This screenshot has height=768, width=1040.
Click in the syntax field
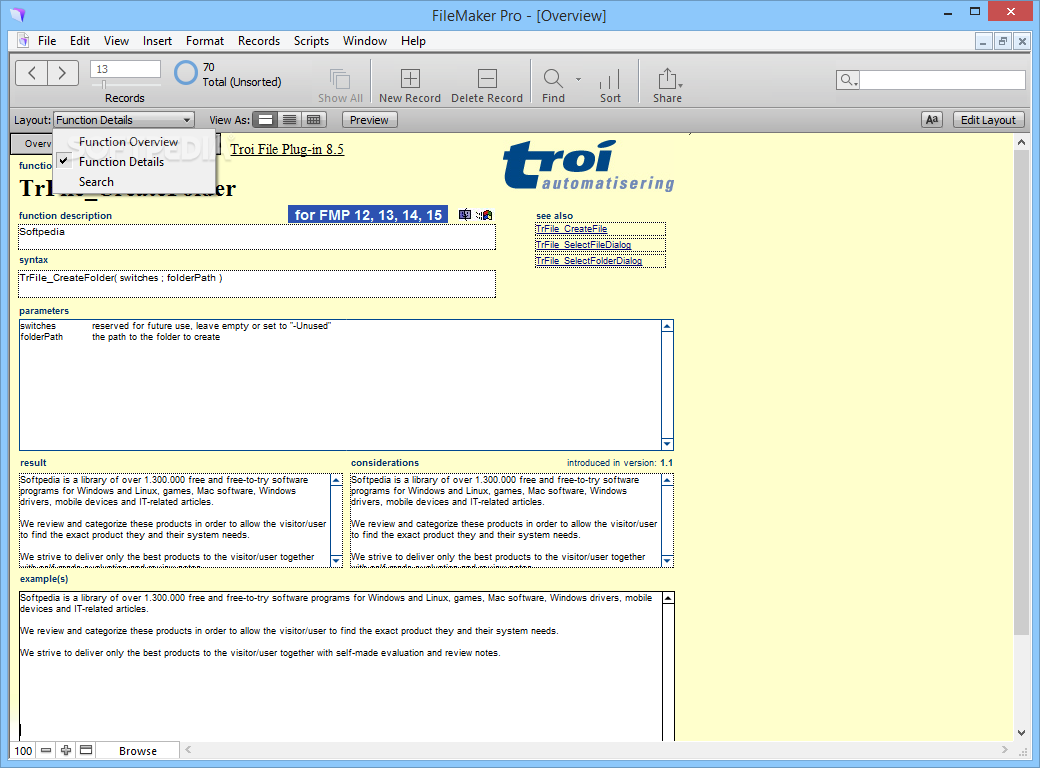[257, 284]
